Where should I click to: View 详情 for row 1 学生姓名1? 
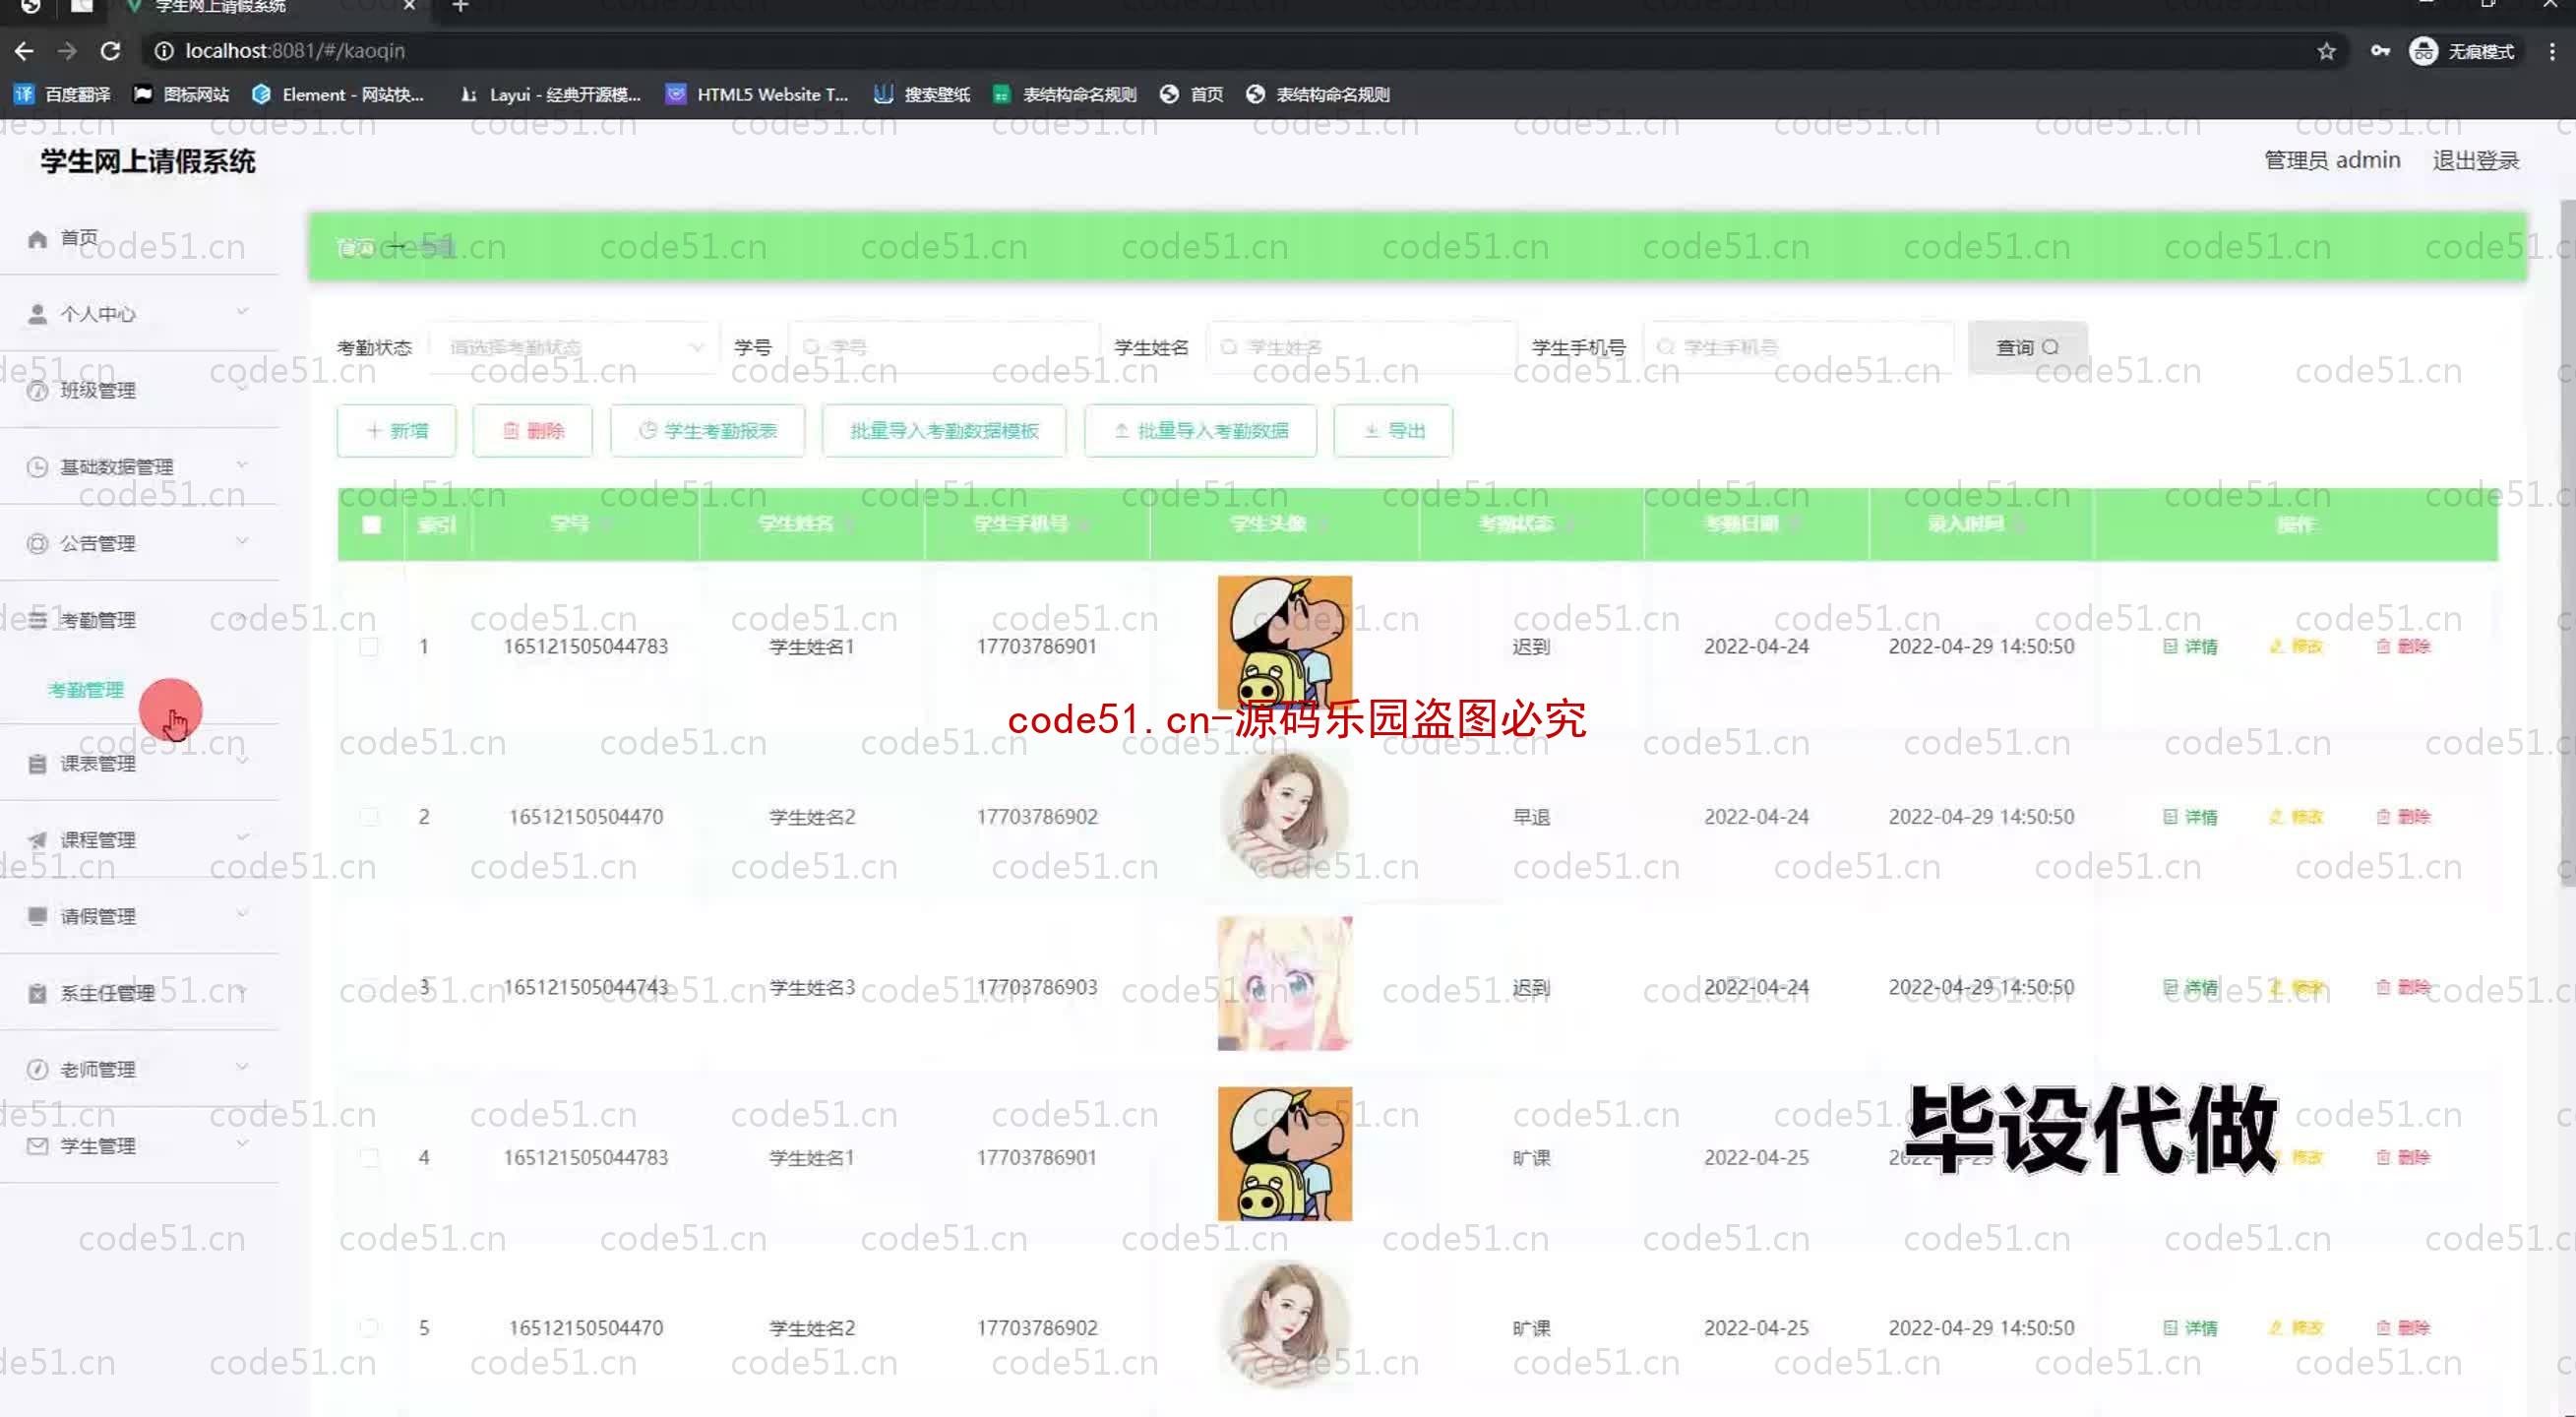[2190, 646]
